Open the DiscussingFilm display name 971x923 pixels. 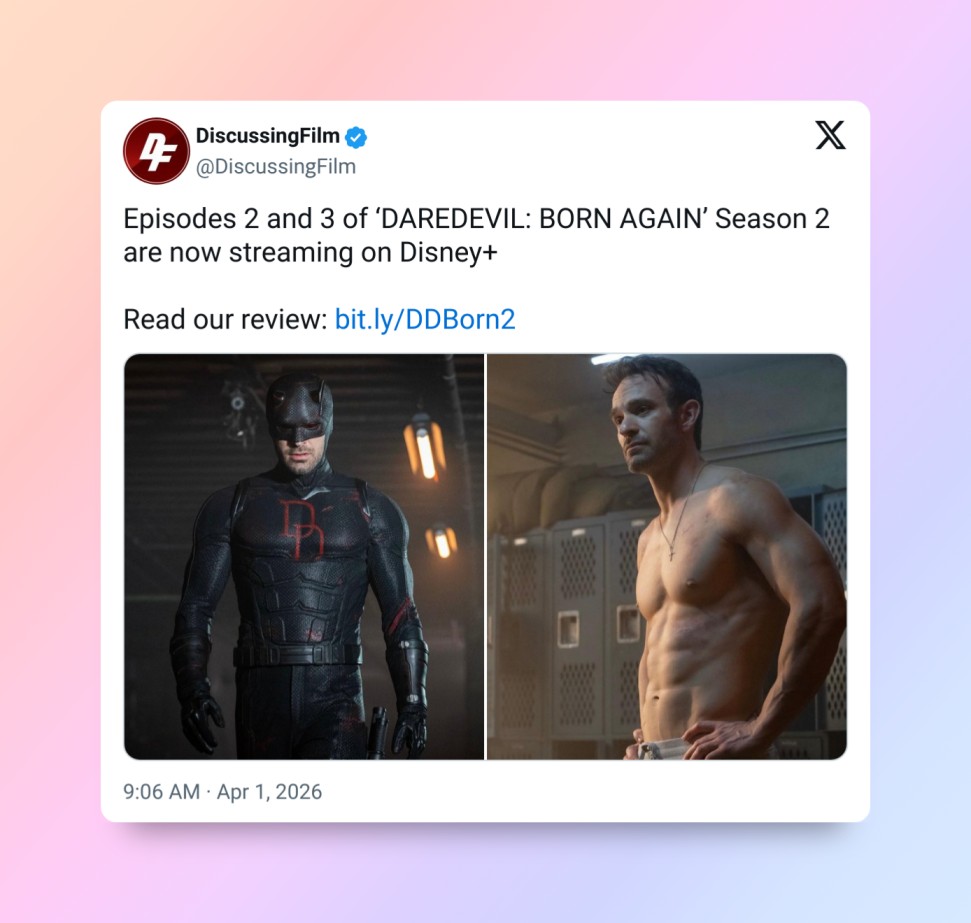[268, 136]
